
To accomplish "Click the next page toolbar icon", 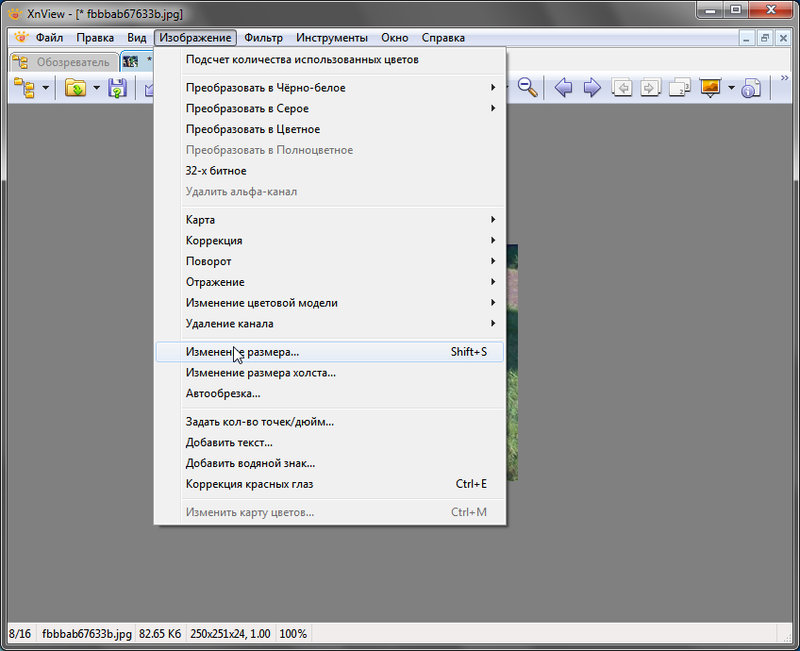I will coord(650,87).
